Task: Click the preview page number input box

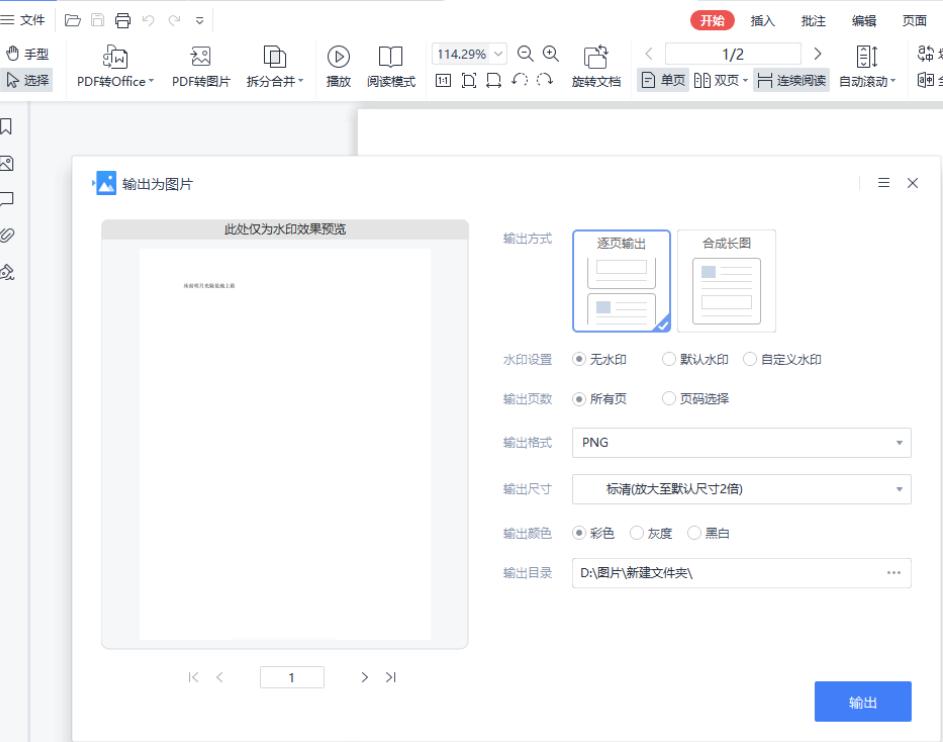Action: point(292,677)
